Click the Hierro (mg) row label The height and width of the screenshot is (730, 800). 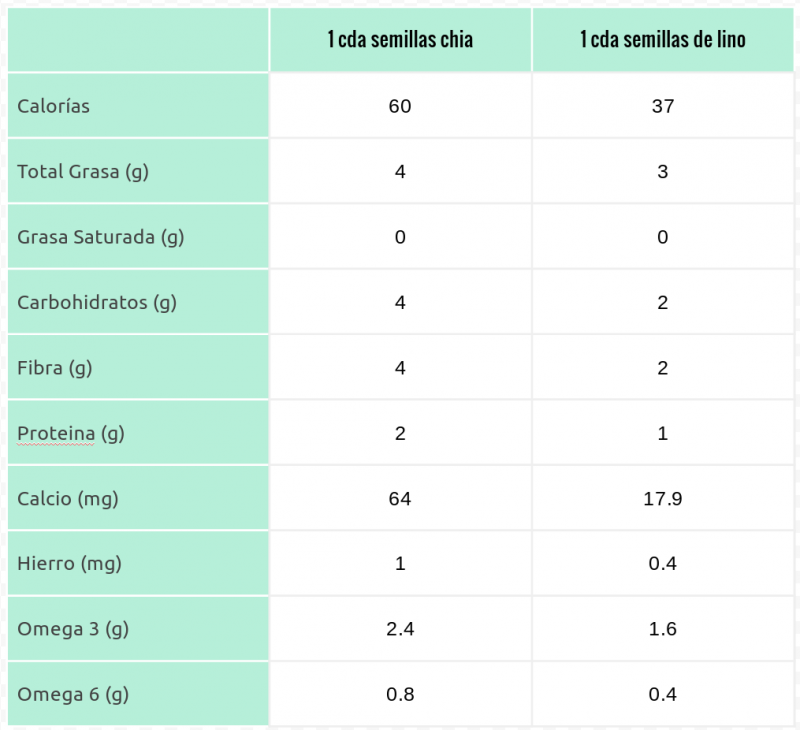70,563
